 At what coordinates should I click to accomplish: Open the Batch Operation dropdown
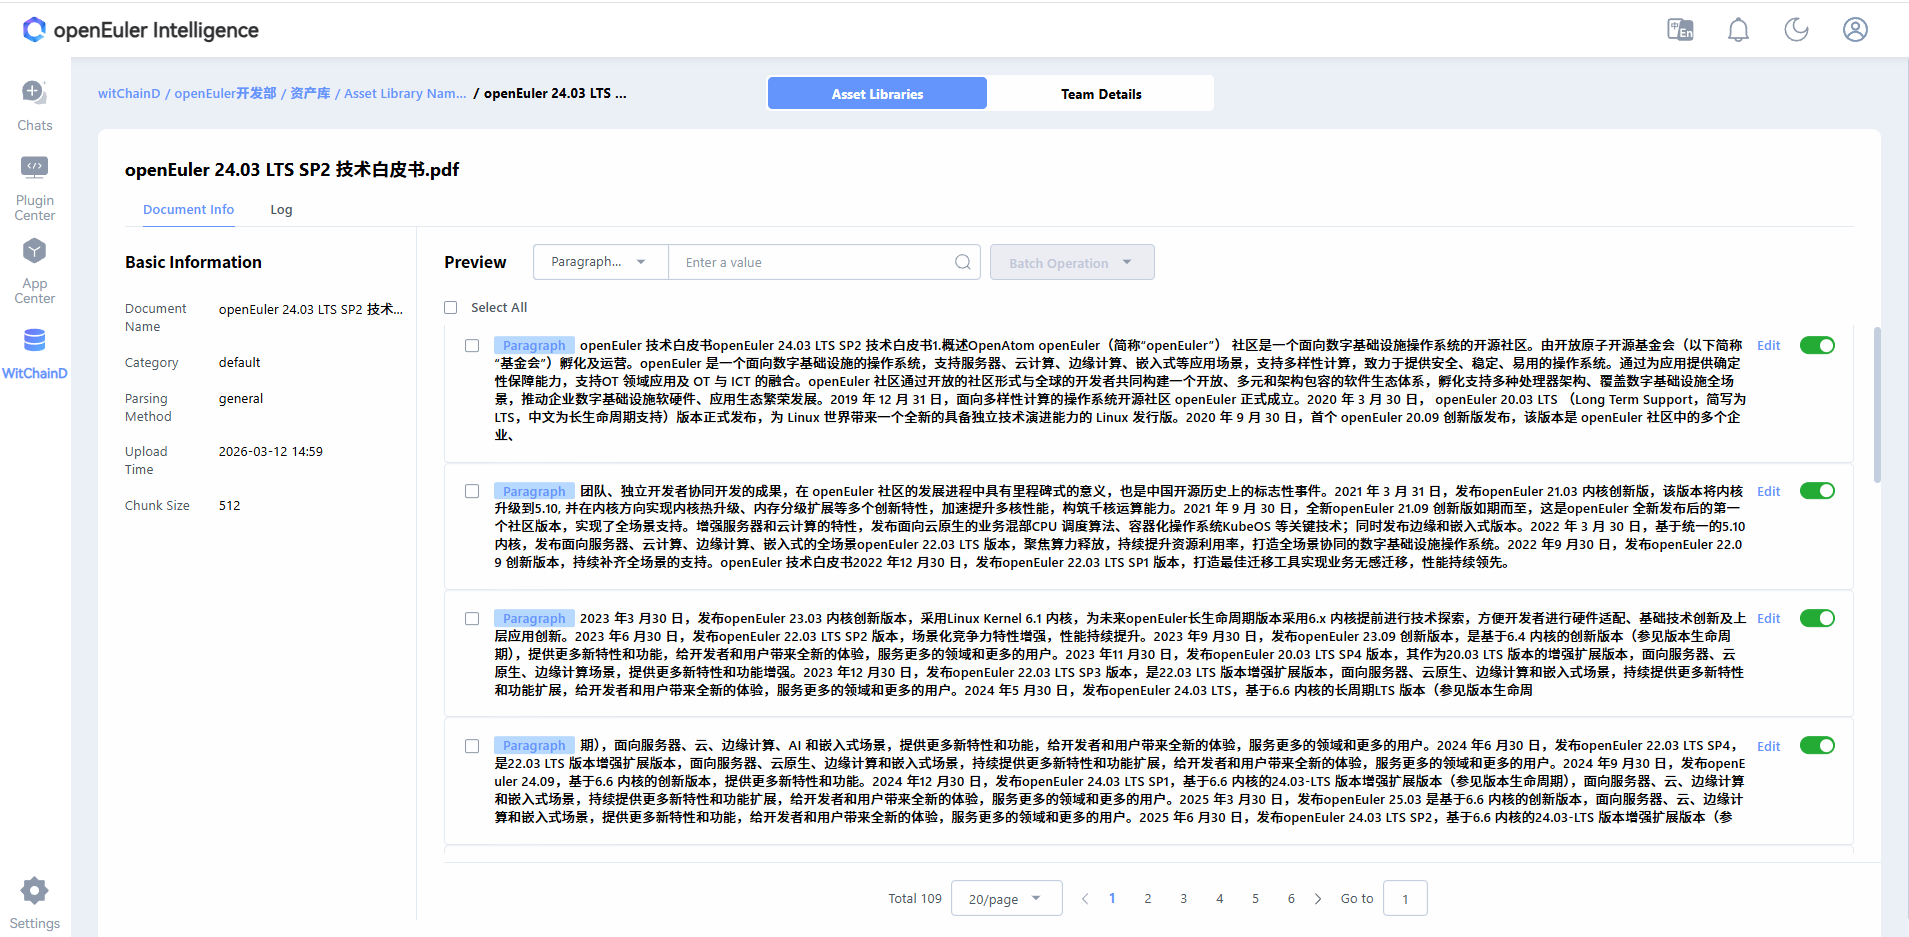1072,262
